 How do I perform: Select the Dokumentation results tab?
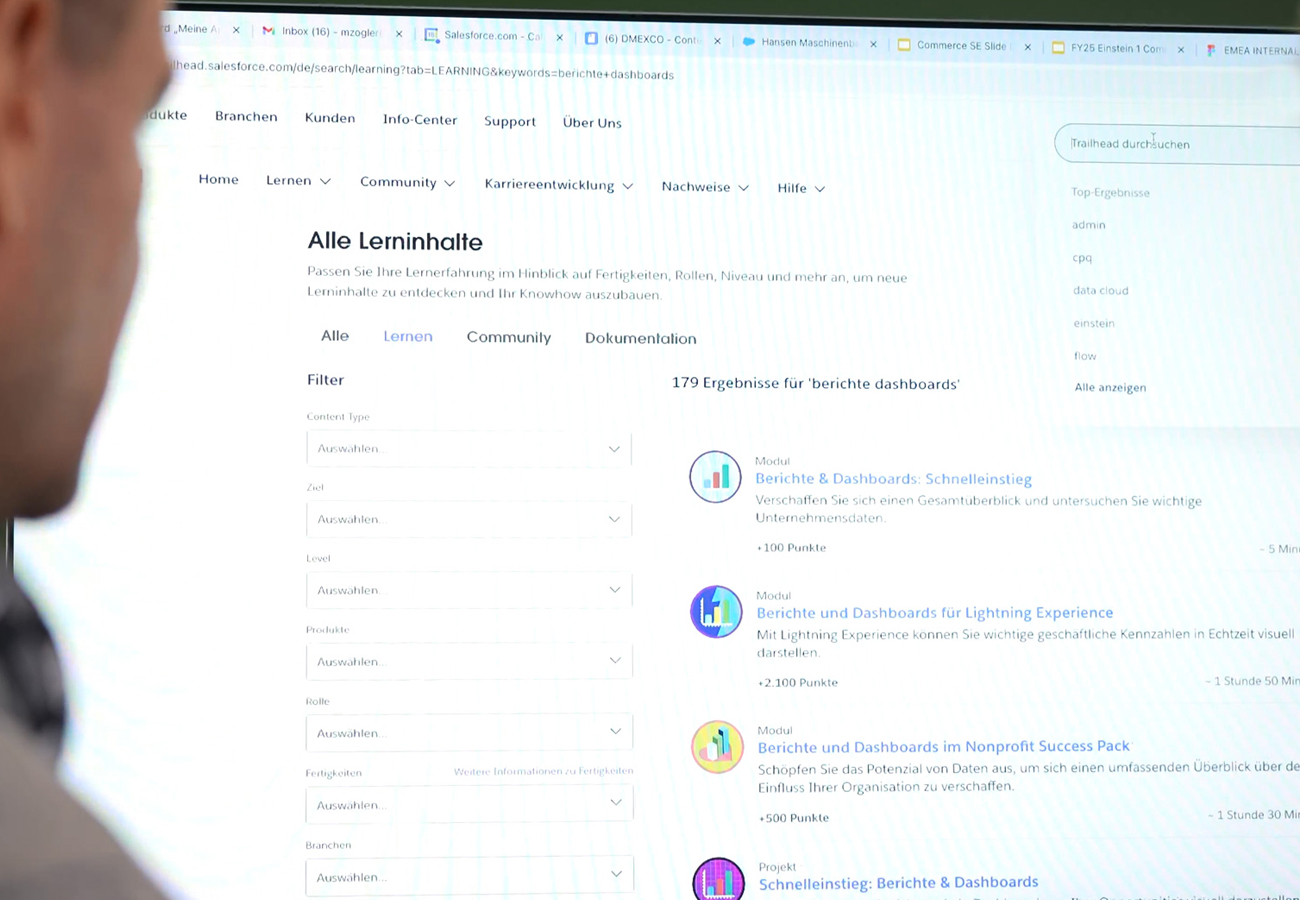click(x=640, y=338)
